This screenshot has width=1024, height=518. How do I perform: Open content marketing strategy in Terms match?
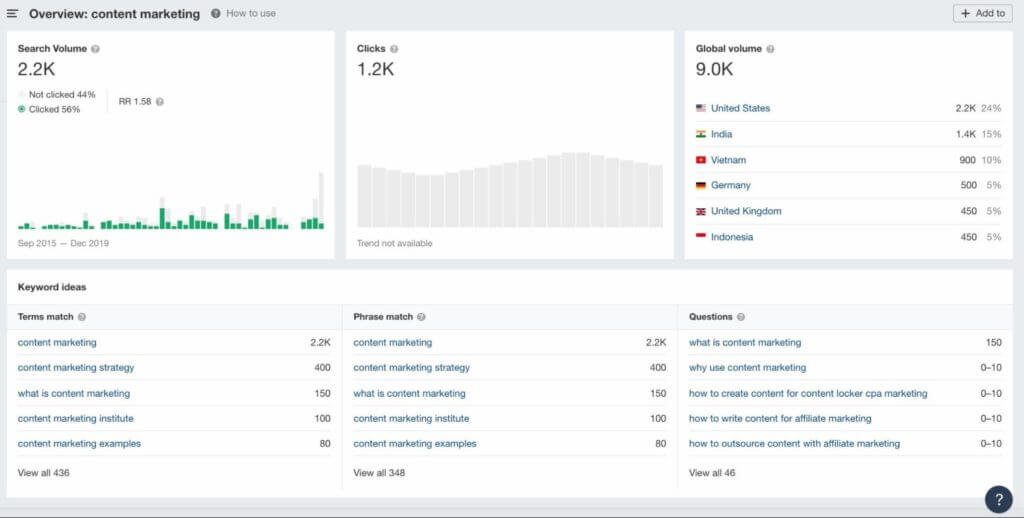pyautogui.click(x=76, y=368)
